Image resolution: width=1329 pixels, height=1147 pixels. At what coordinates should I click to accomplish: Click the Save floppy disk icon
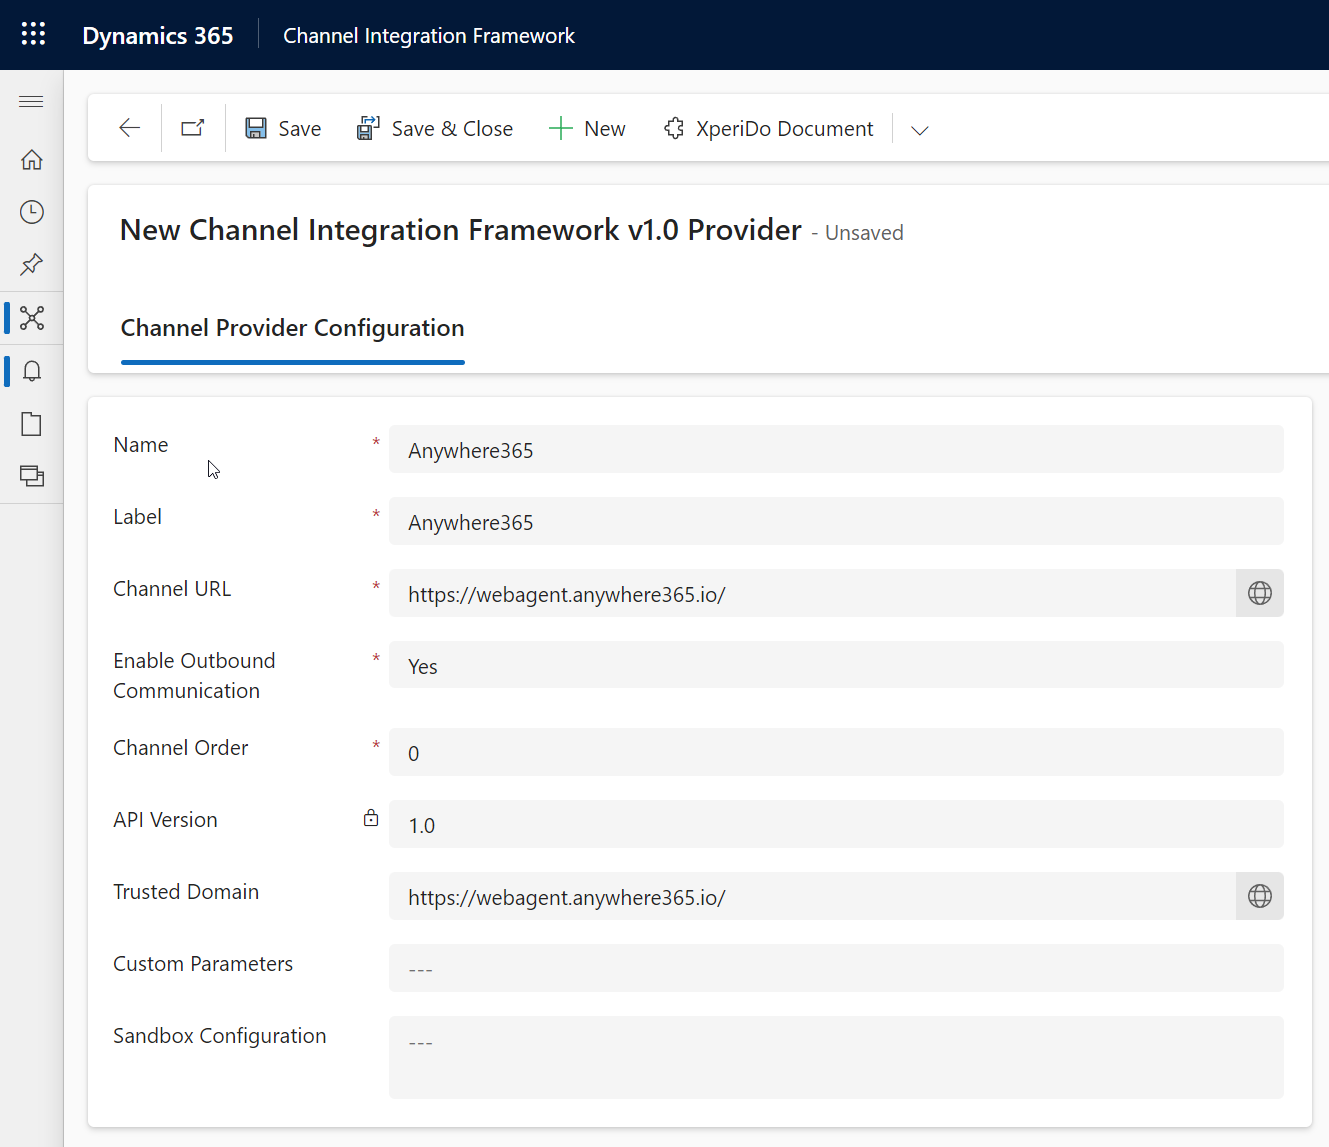pos(256,128)
